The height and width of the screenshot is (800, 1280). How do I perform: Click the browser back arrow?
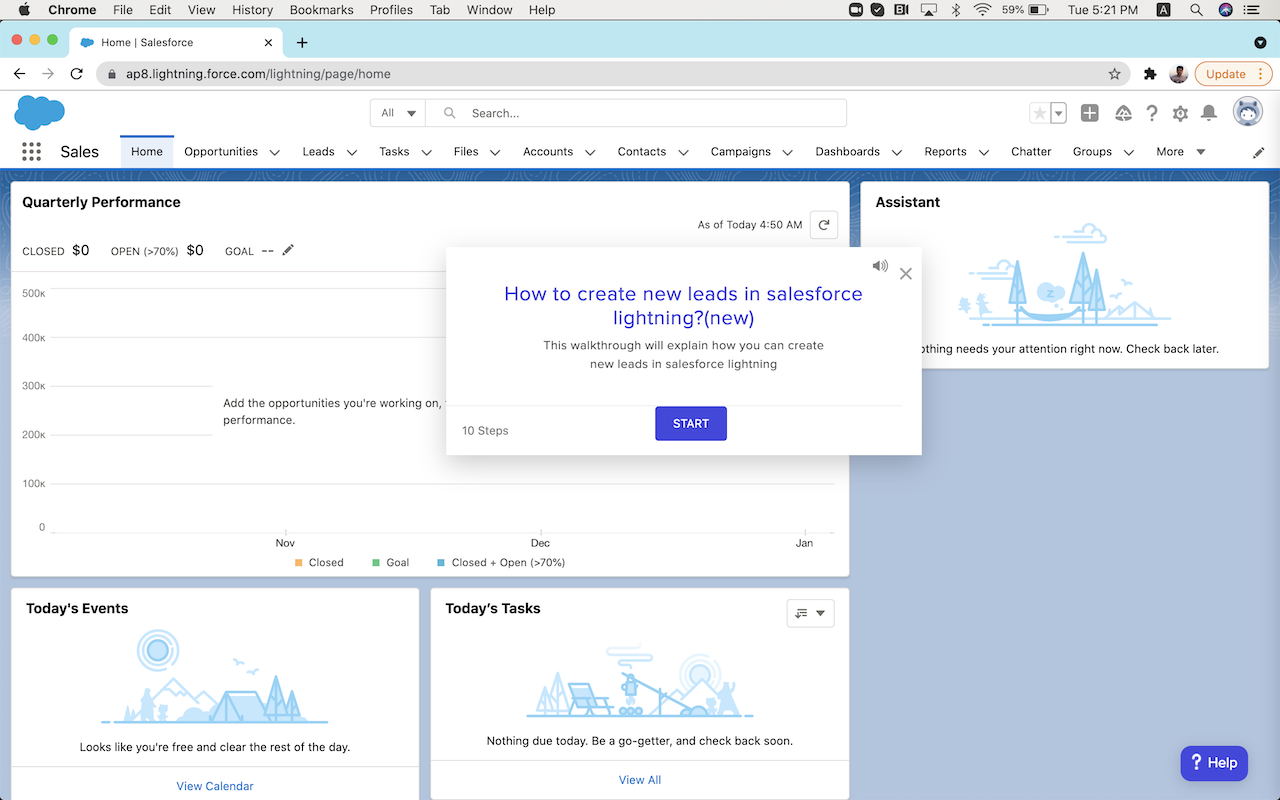(x=19, y=74)
